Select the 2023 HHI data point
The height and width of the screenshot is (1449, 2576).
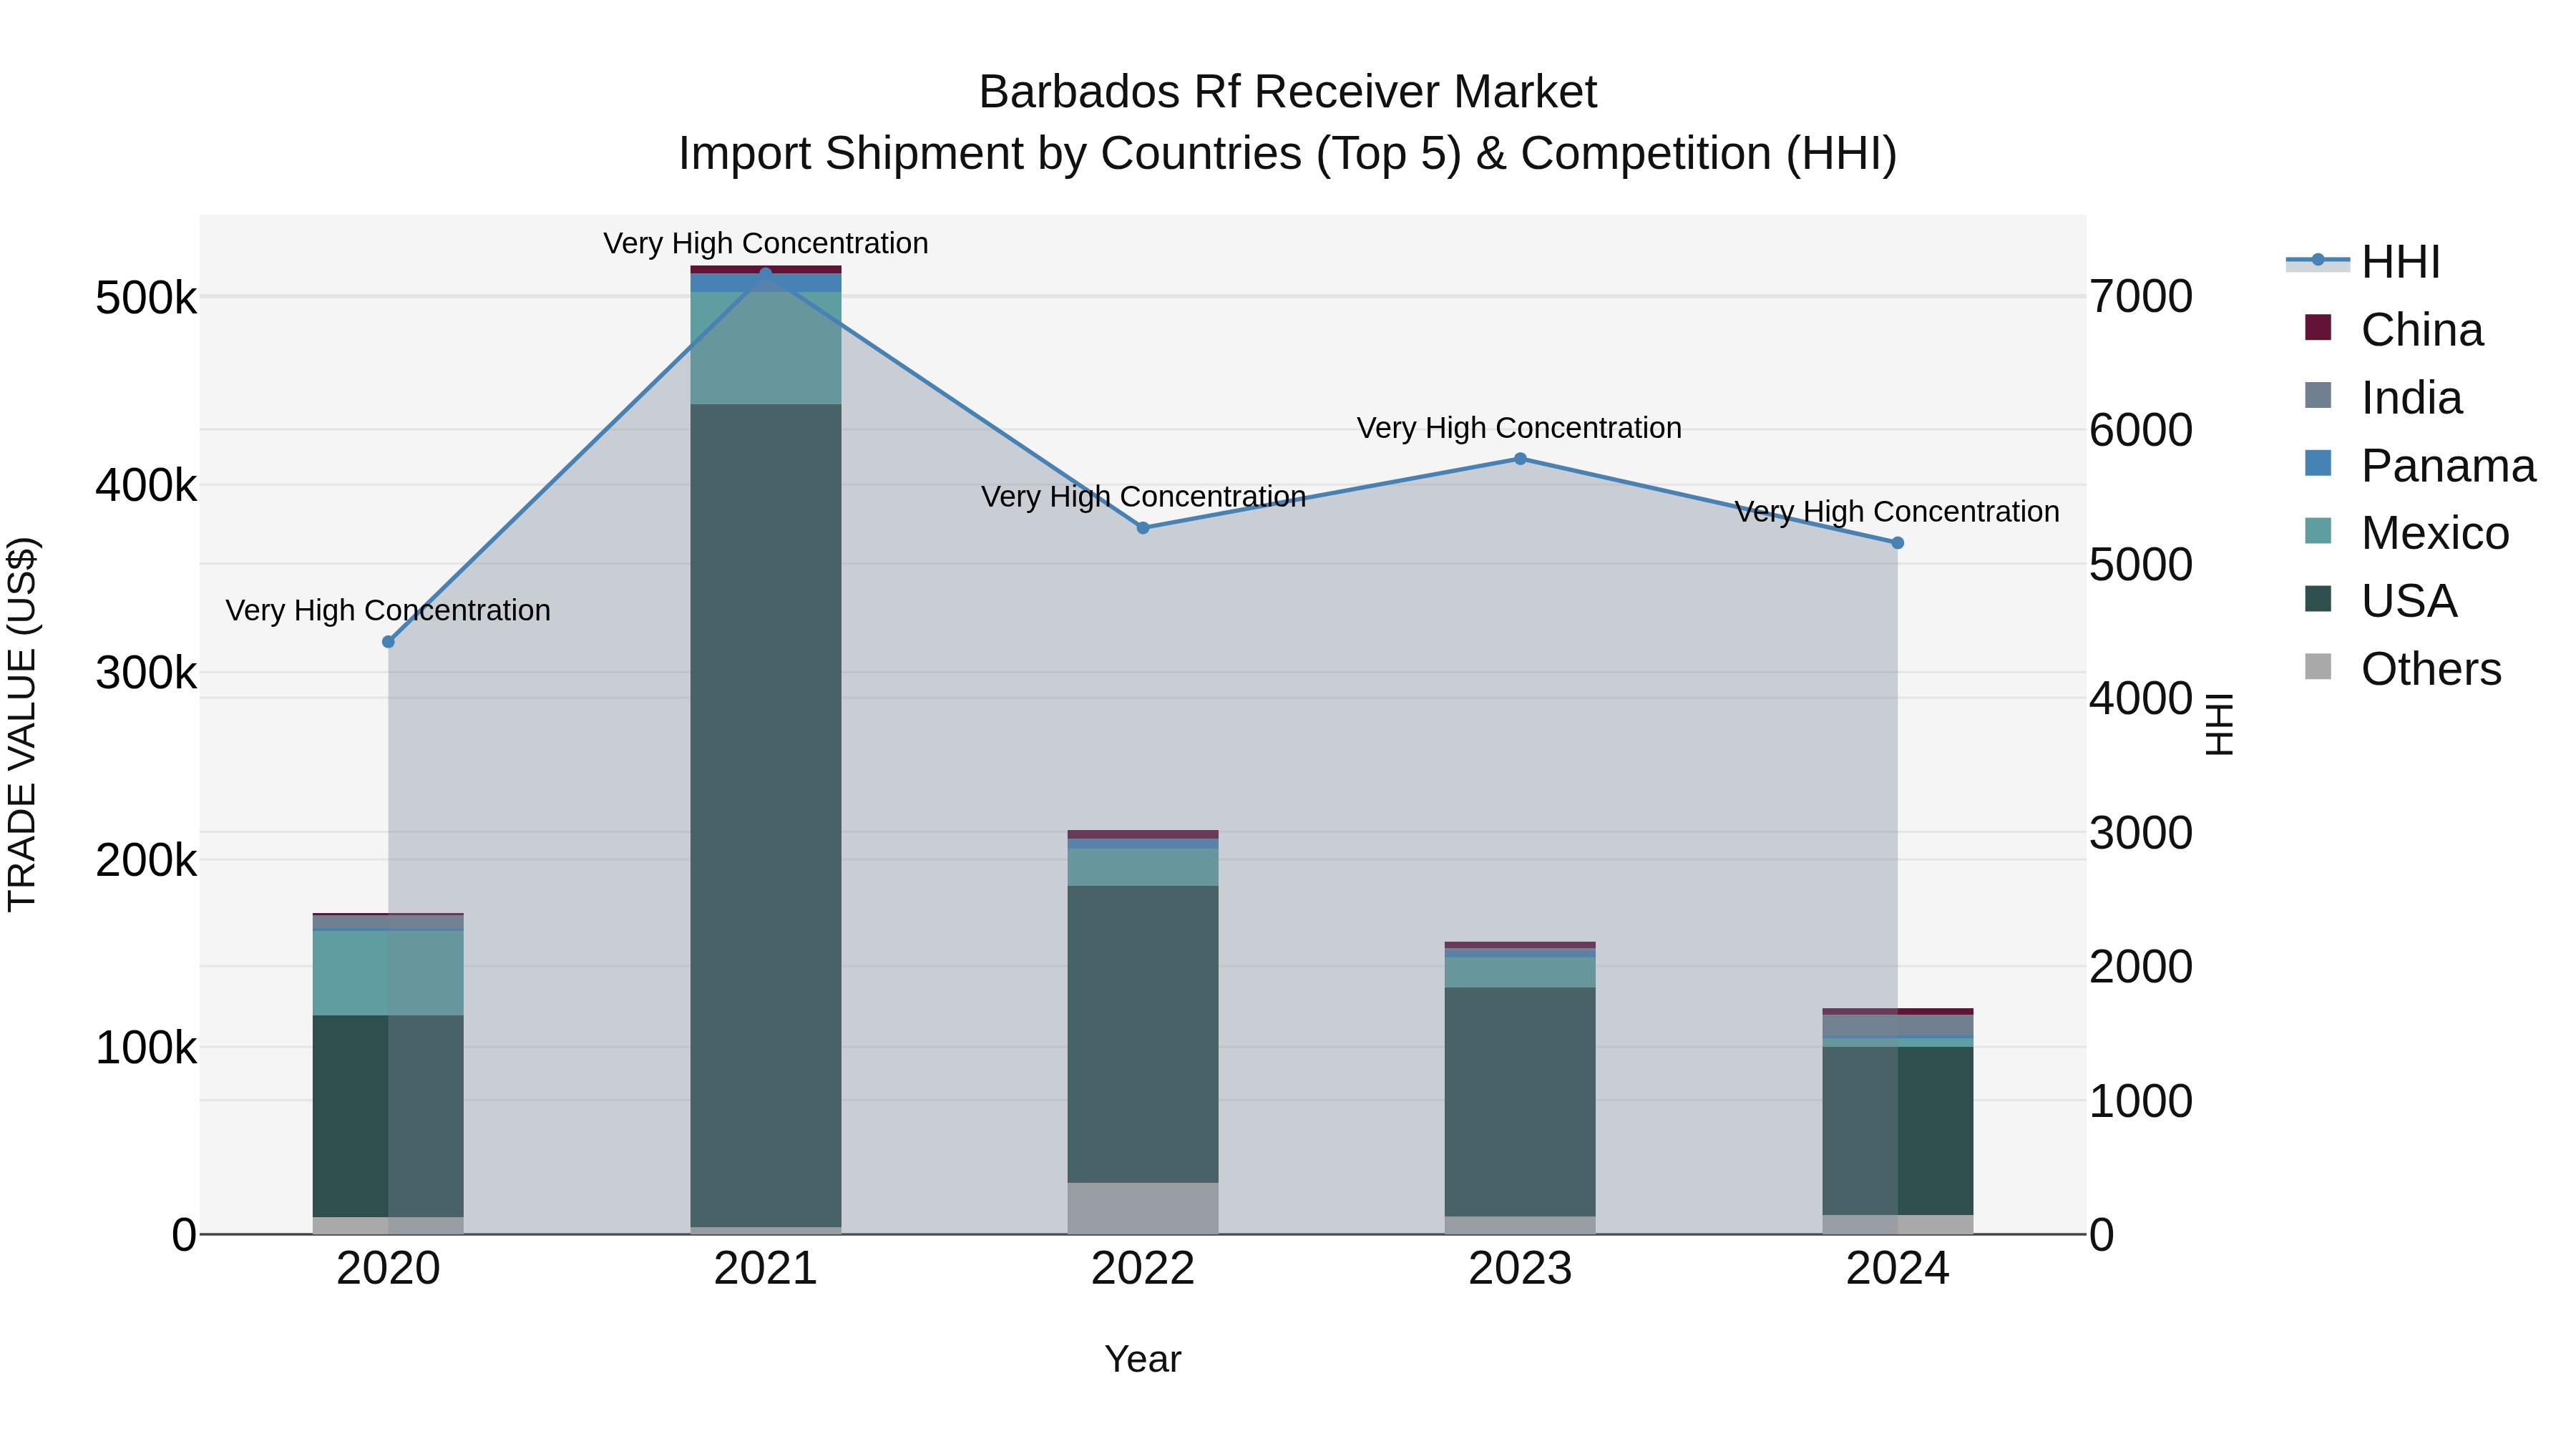[1520, 459]
